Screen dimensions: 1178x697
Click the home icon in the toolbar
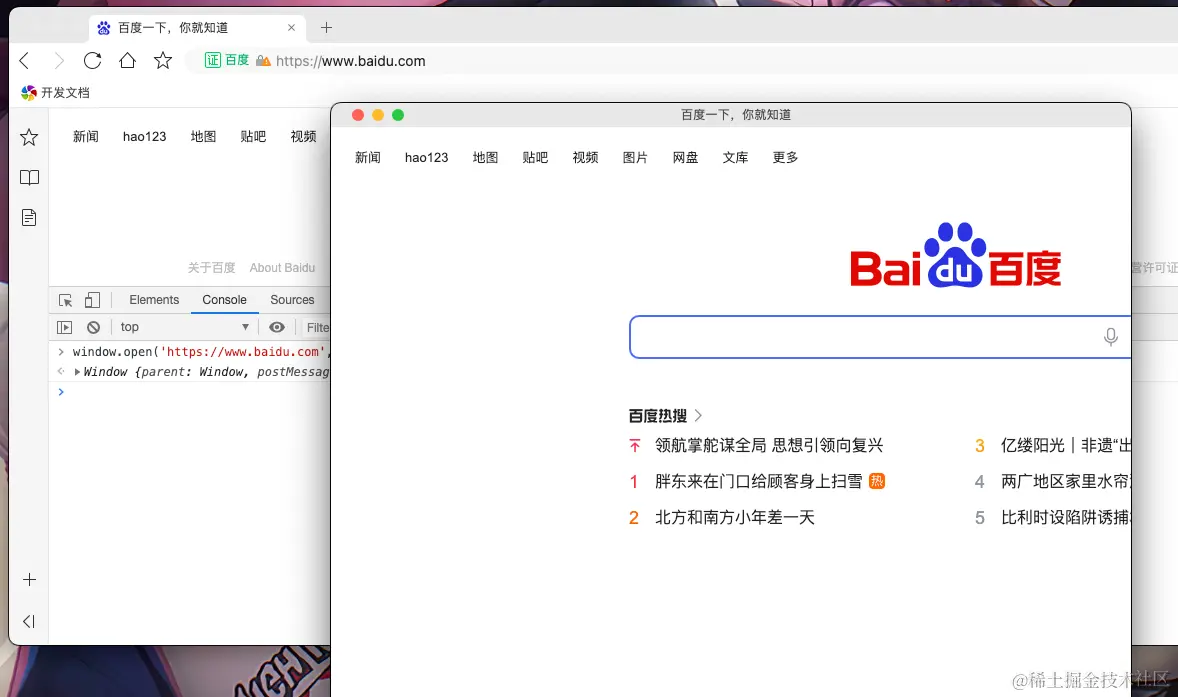(130, 60)
